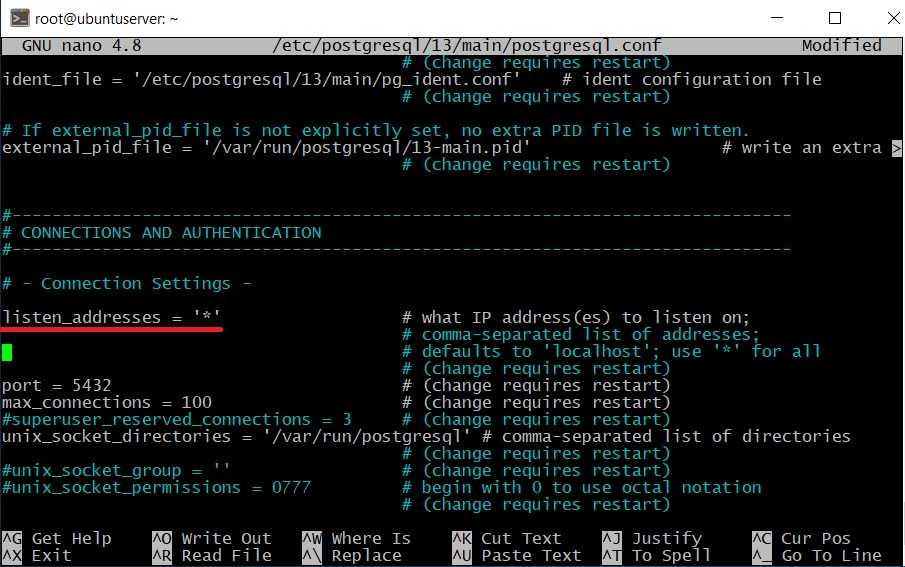Maximize the terminal window
The image size is (905, 567).
[834, 17]
